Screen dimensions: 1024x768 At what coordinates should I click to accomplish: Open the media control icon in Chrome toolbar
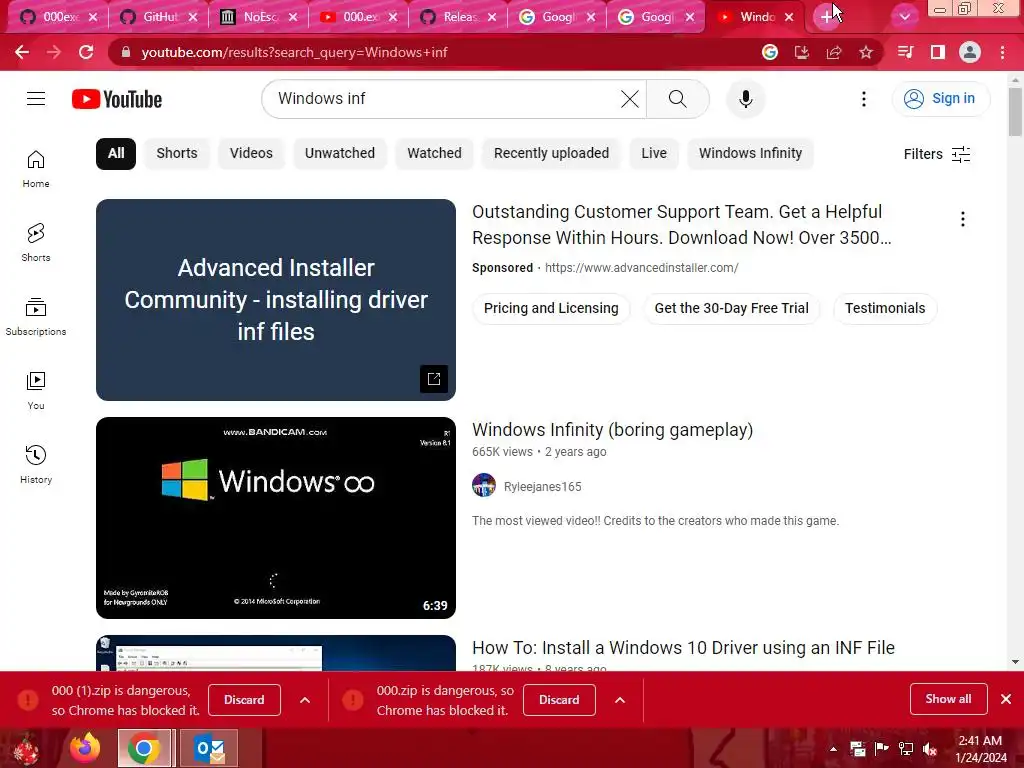(906, 52)
